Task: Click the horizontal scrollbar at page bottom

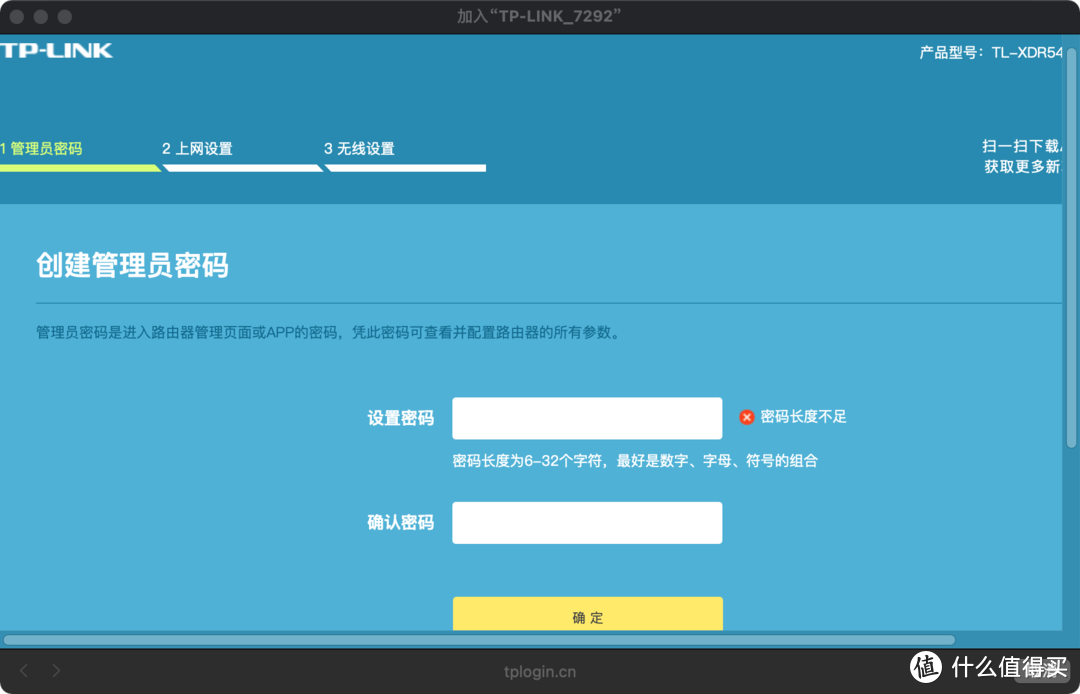Action: pyautogui.click(x=480, y=640)
